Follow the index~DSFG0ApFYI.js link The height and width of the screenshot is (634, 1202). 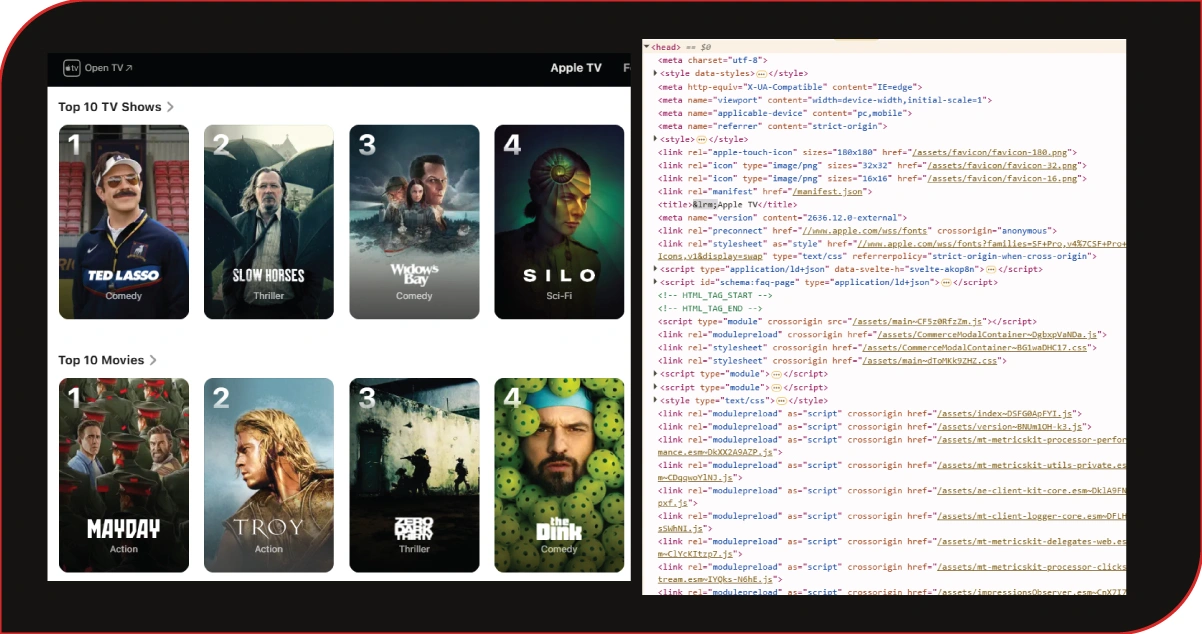click(1002, 412)
